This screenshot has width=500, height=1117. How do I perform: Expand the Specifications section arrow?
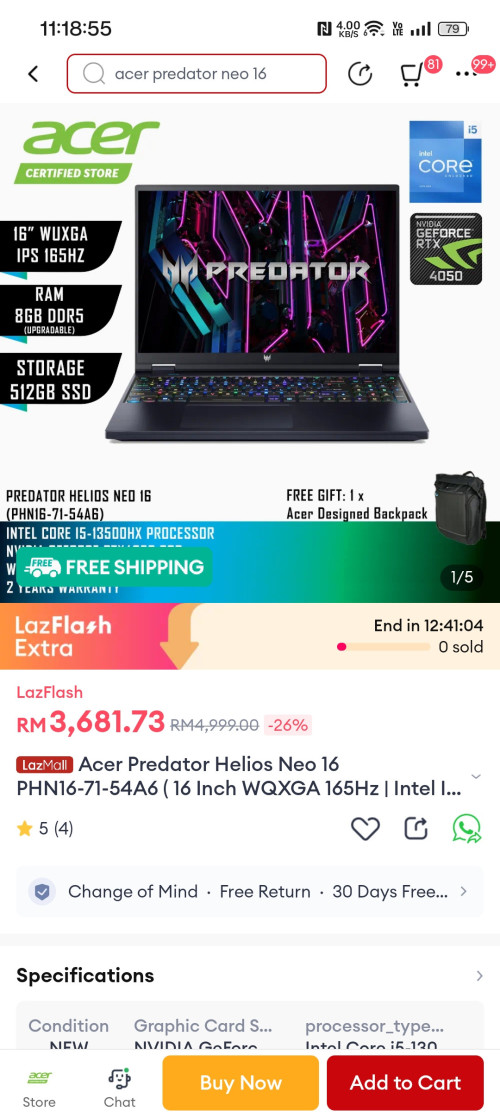tap(479, 975)
